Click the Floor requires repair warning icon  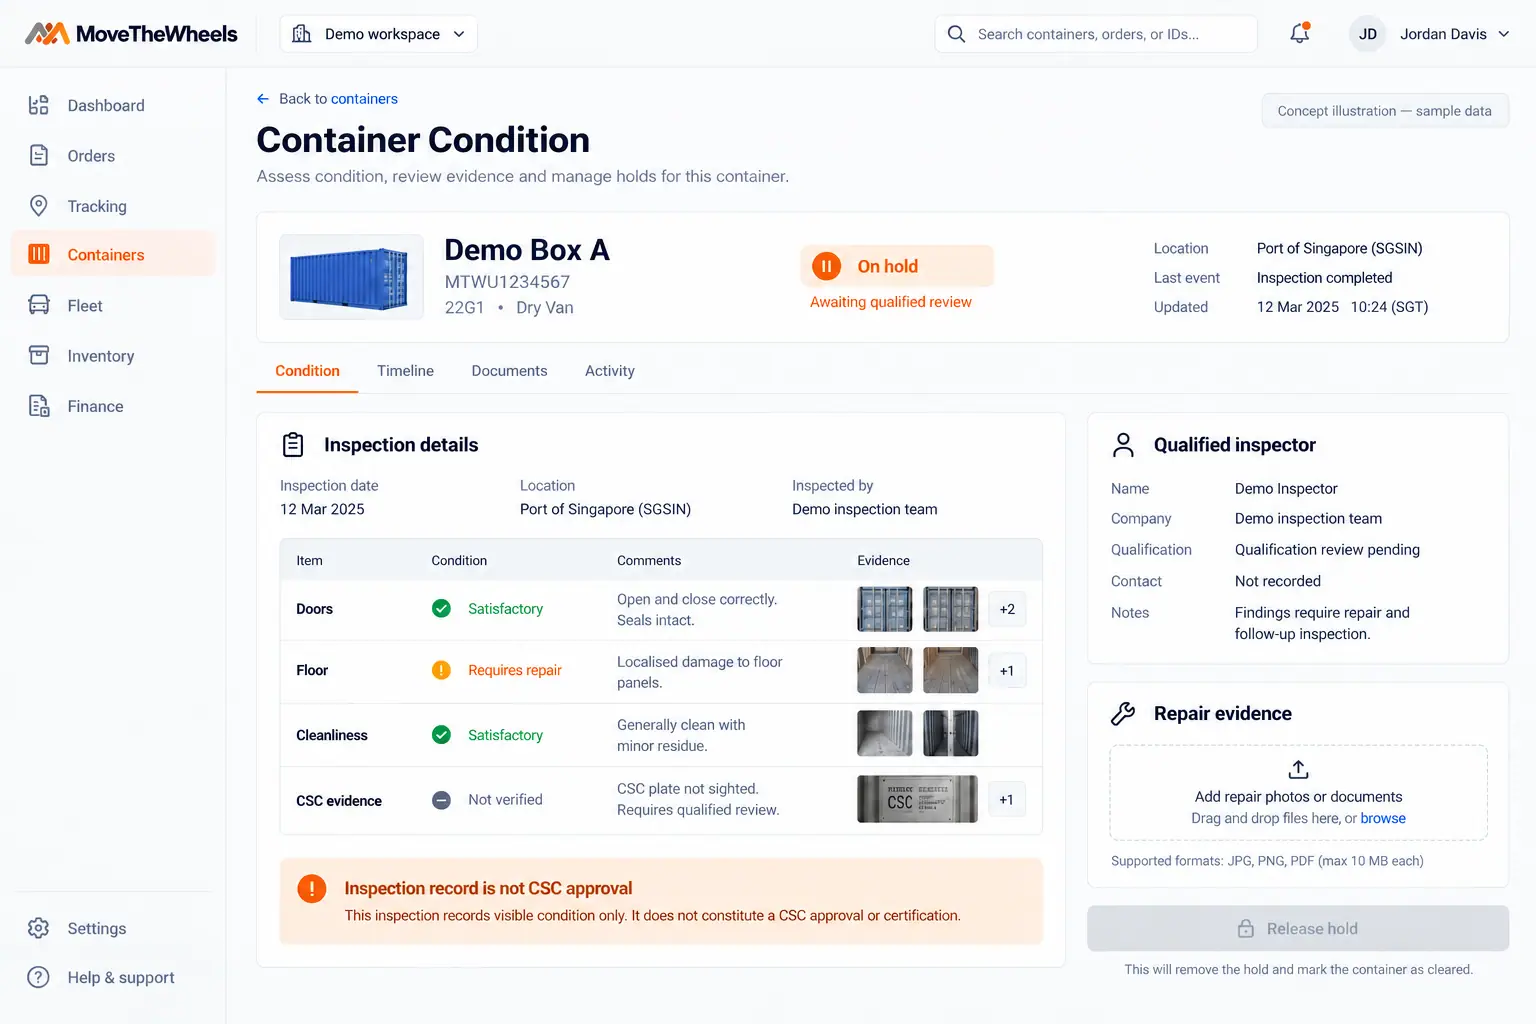click(441, 670)
